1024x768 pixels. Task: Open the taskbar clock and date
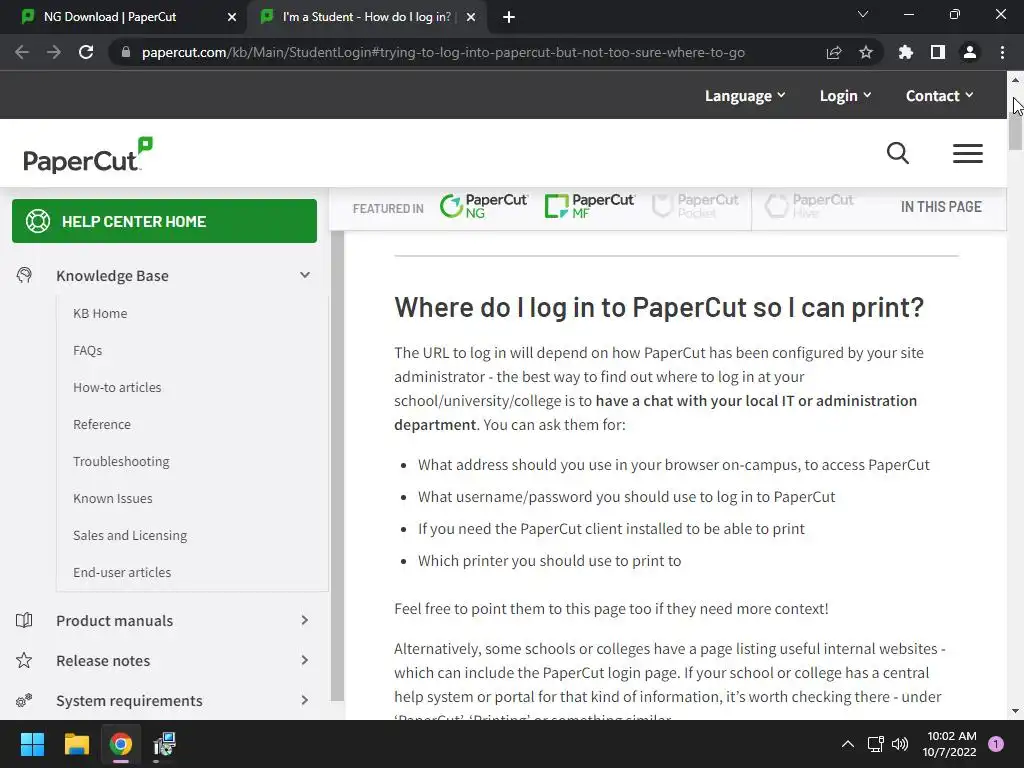tap(950, 744)
